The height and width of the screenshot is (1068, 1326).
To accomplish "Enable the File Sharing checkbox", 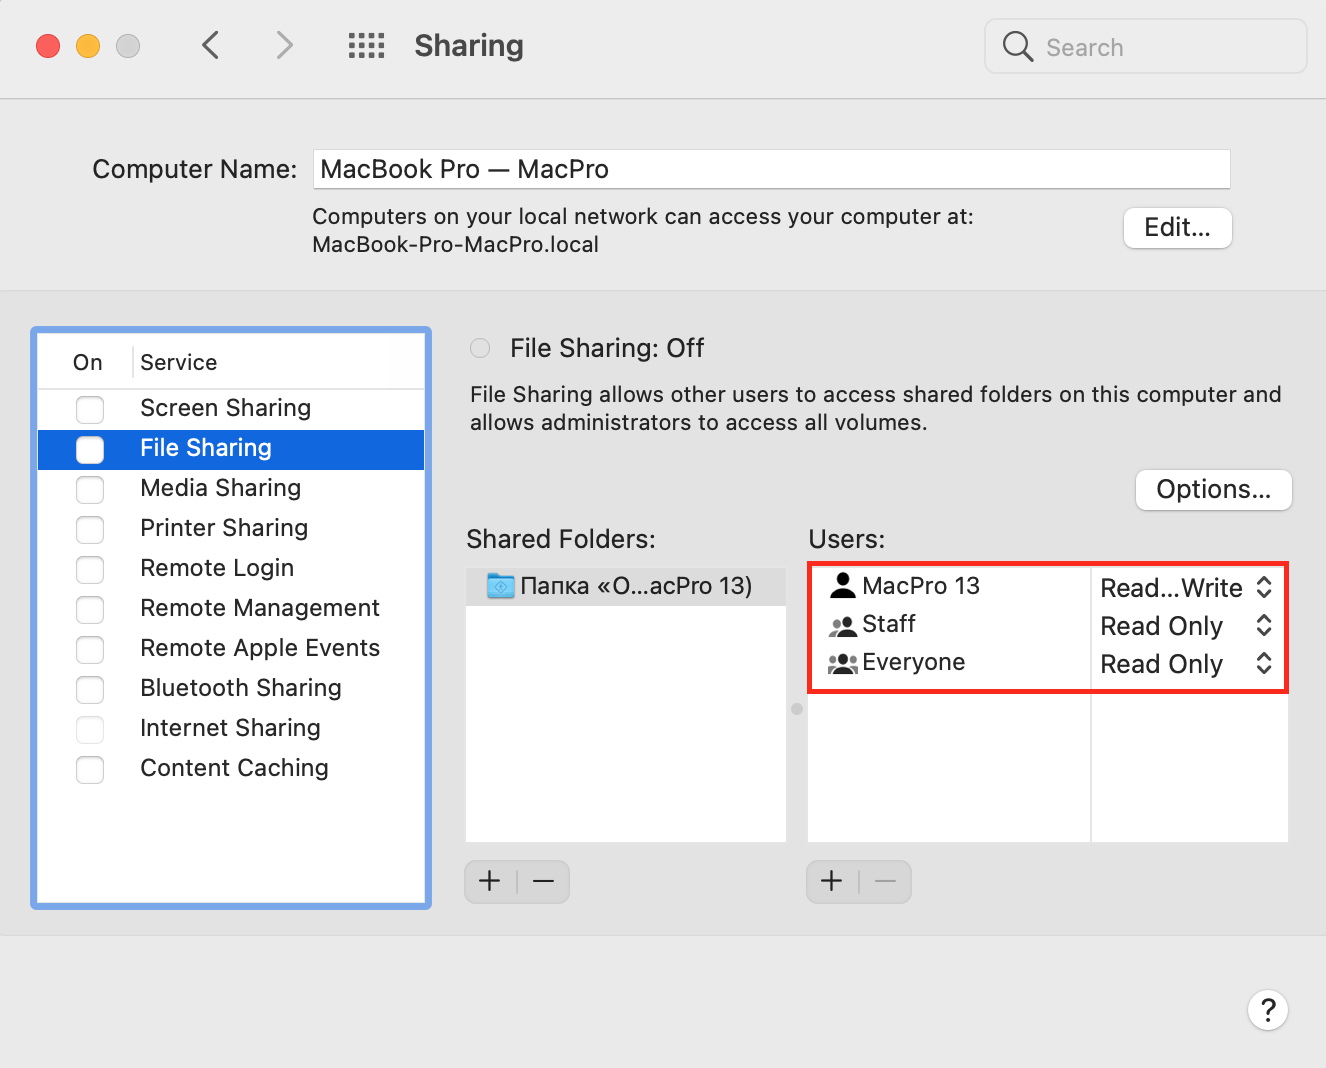I will (x=90, y=449).
